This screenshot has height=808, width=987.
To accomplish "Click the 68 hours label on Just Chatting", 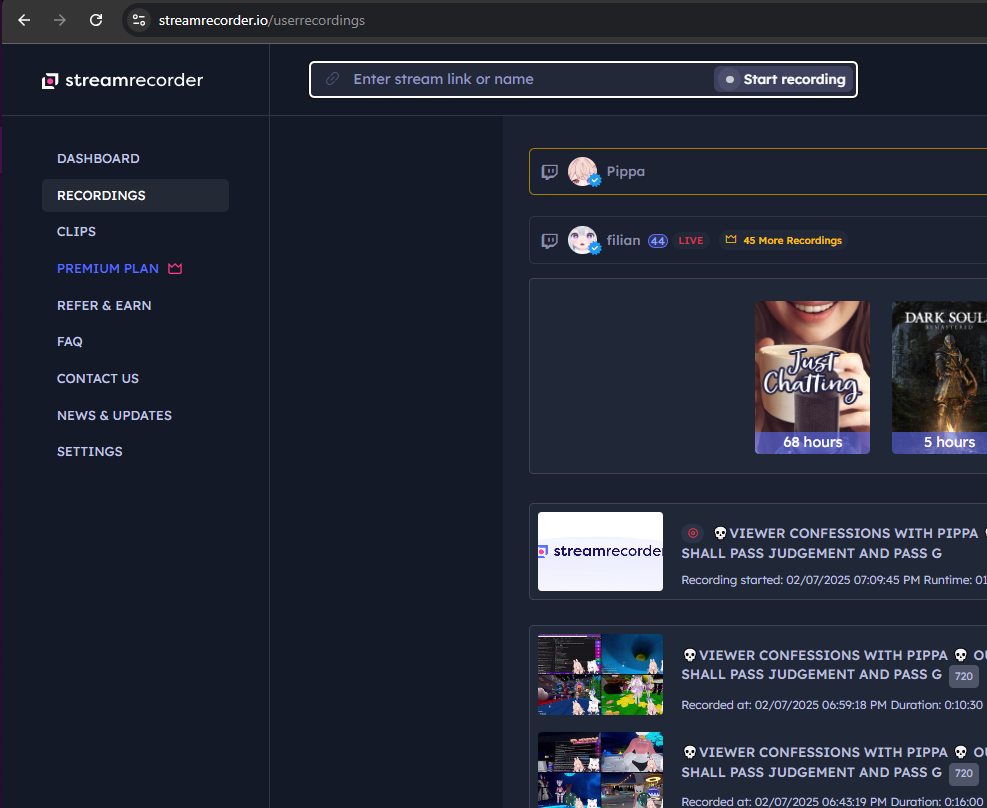I will (812, 442).
